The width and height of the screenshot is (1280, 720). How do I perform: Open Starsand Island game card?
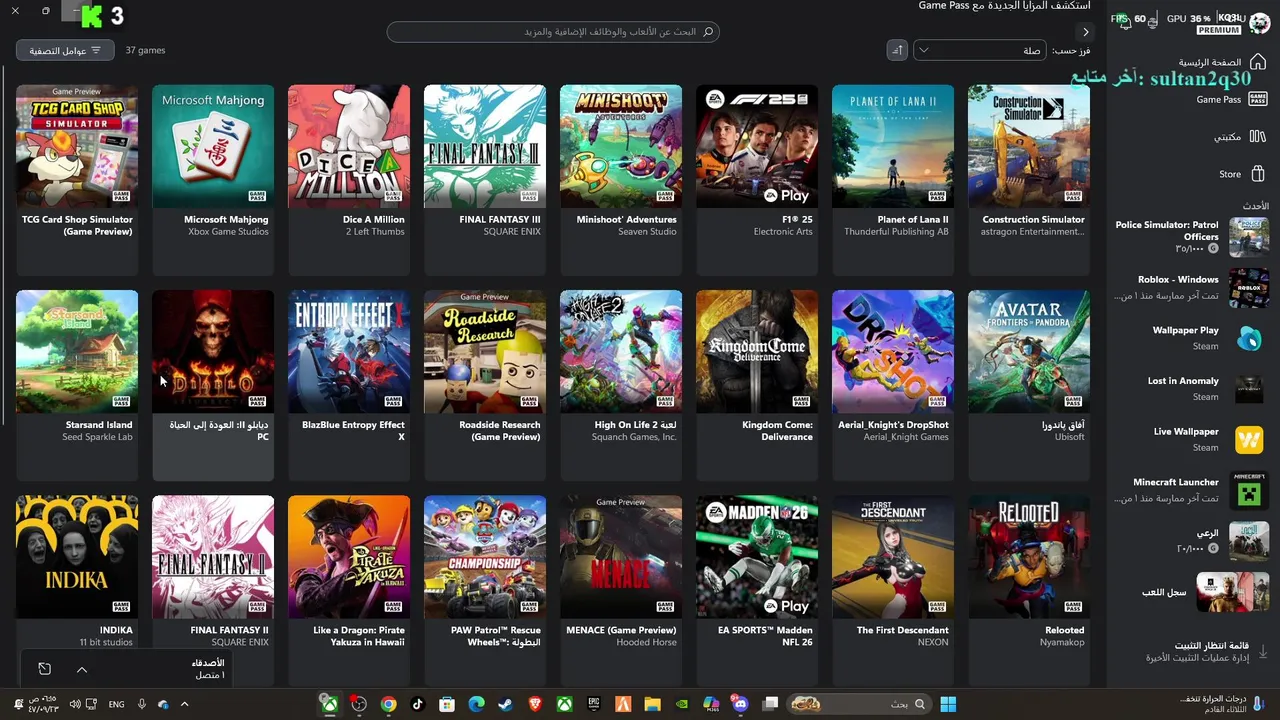pos(77,384)
